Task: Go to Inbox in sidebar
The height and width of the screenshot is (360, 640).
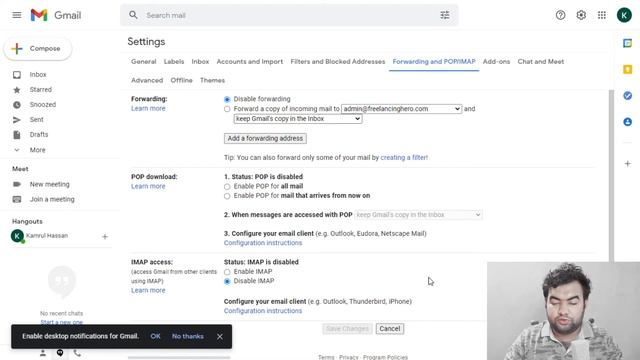Action: click(x=38, y=75)
